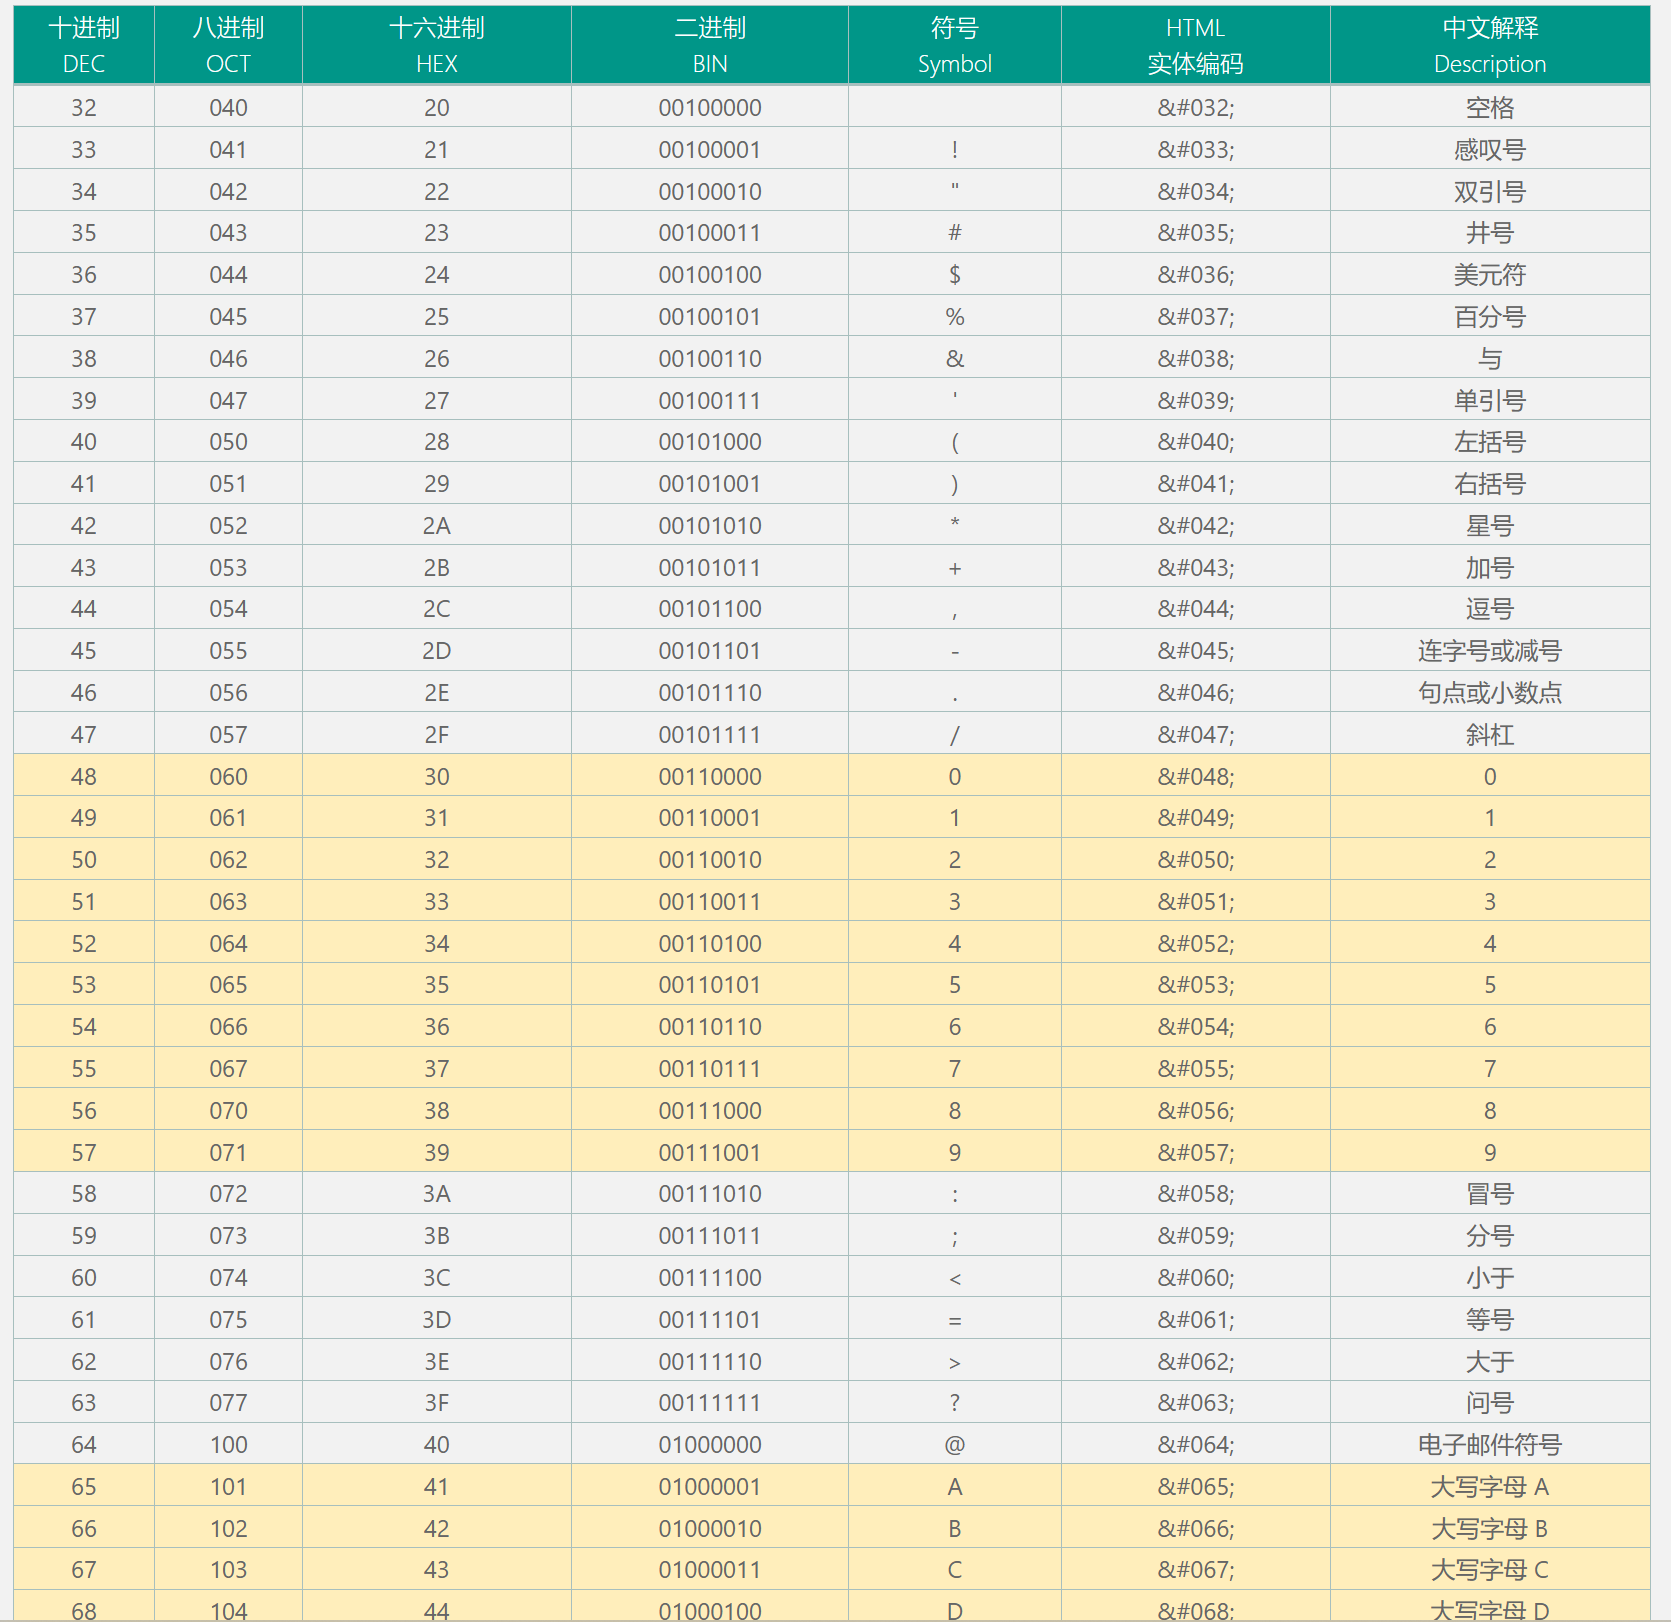Select the '双引号' description cell
The width and height of the screenshot is (1671, 1622).
click(1490, 191)
